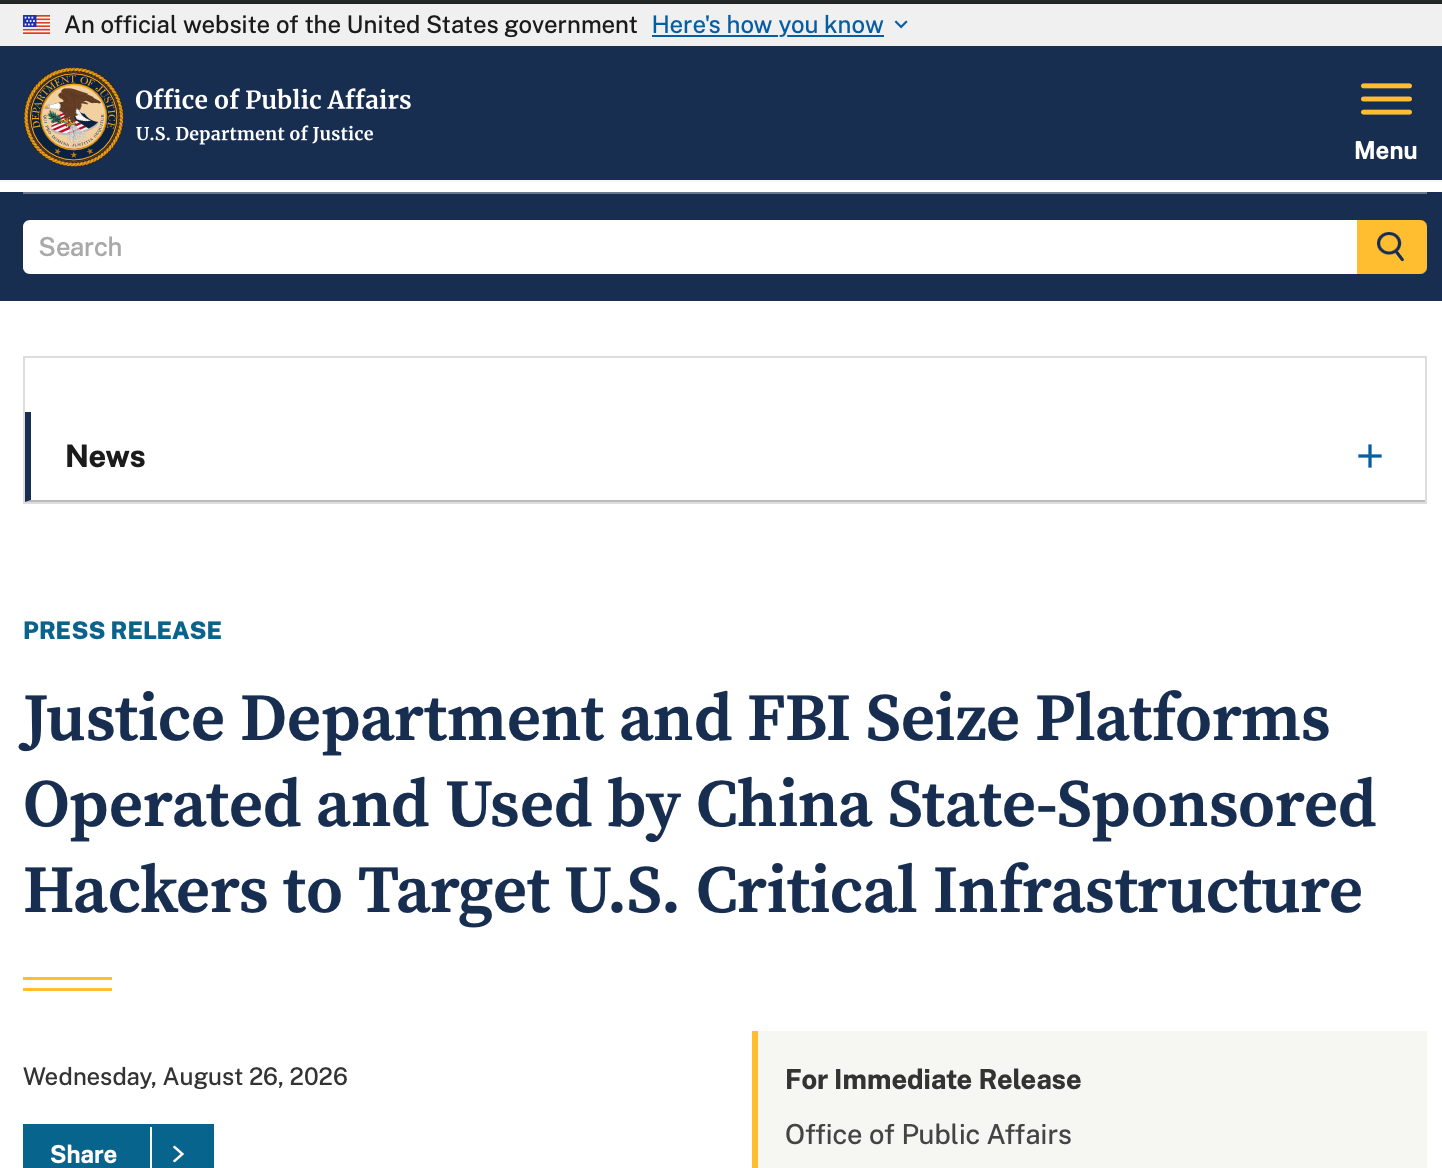Click the yellow search magnifier button
Image resolution: width=1442 pixels, height=1168 pixels.
1391,247
